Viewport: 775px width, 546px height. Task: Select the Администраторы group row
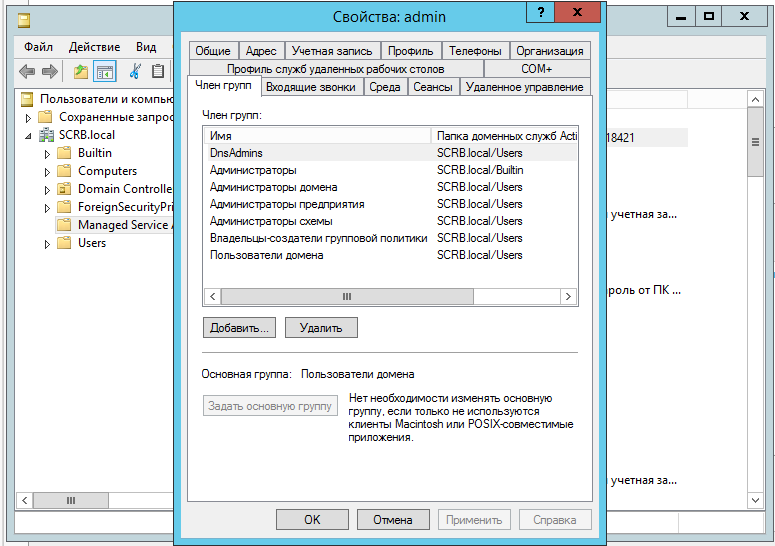(x=390, y=170)
